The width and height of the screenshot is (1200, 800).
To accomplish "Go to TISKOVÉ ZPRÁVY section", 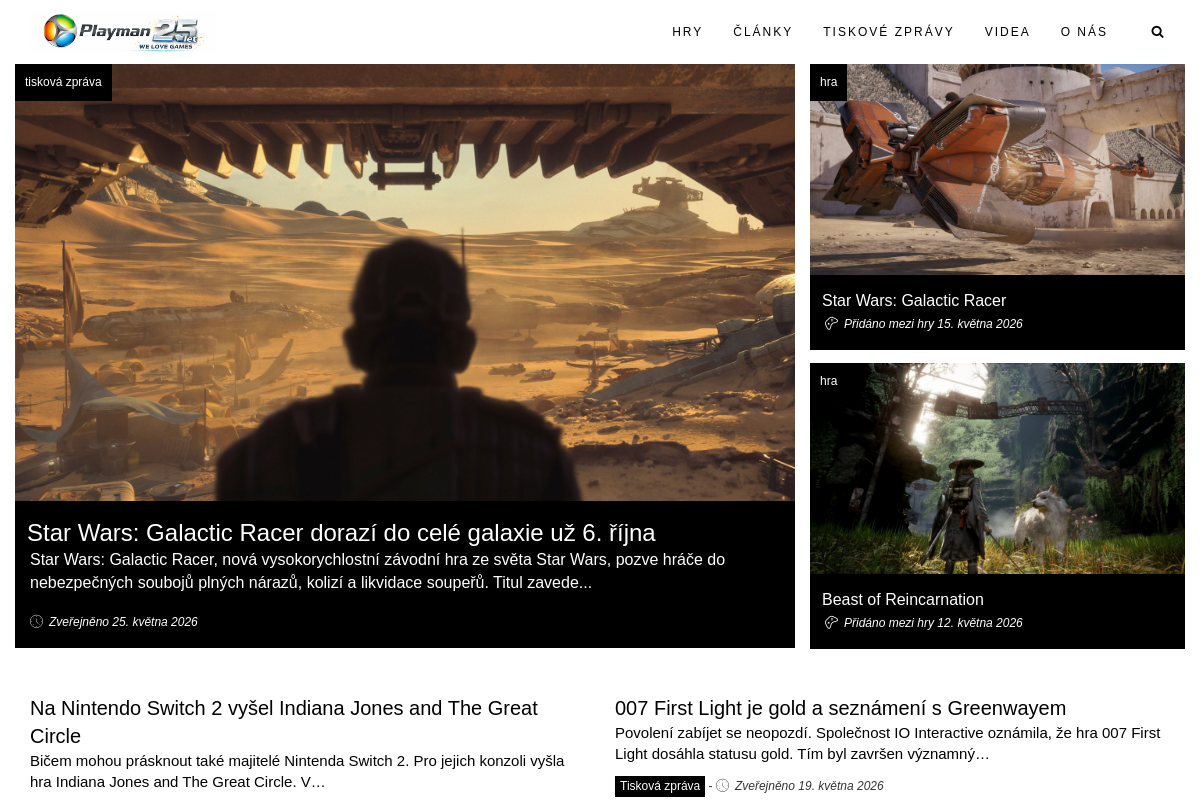I will [889, 32].
